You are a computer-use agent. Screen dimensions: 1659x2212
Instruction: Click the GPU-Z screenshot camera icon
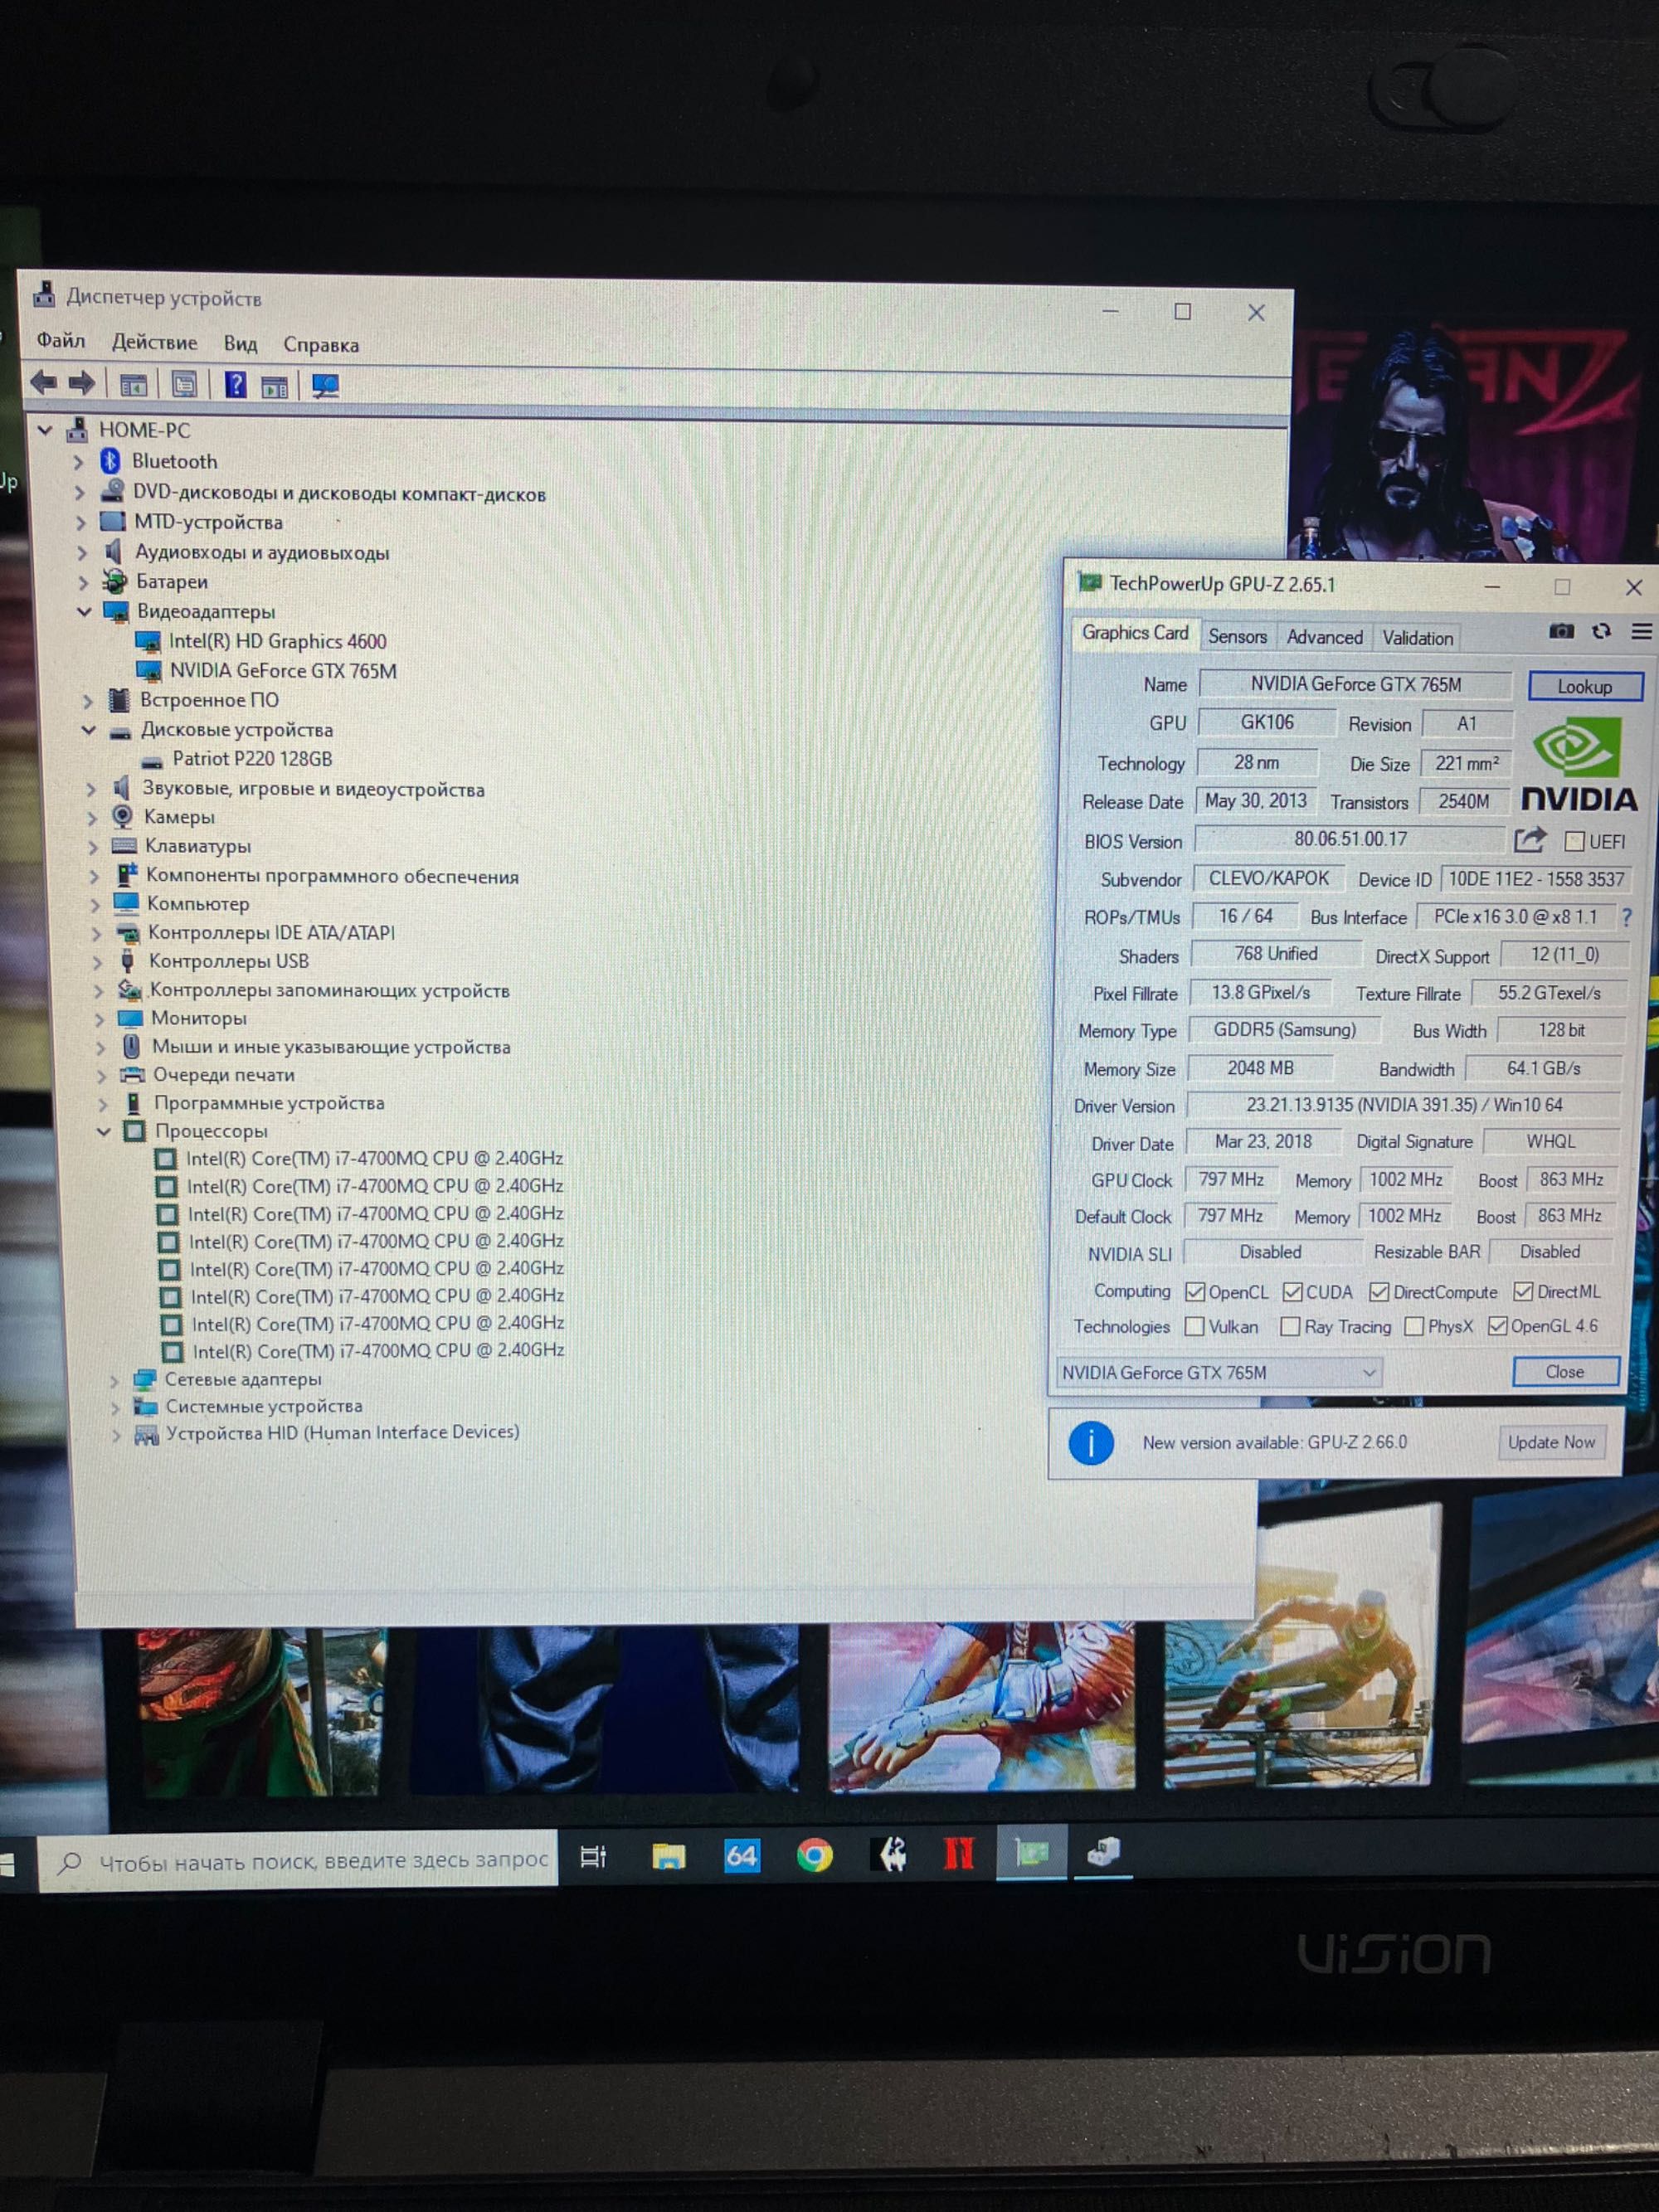(1561, 631)
